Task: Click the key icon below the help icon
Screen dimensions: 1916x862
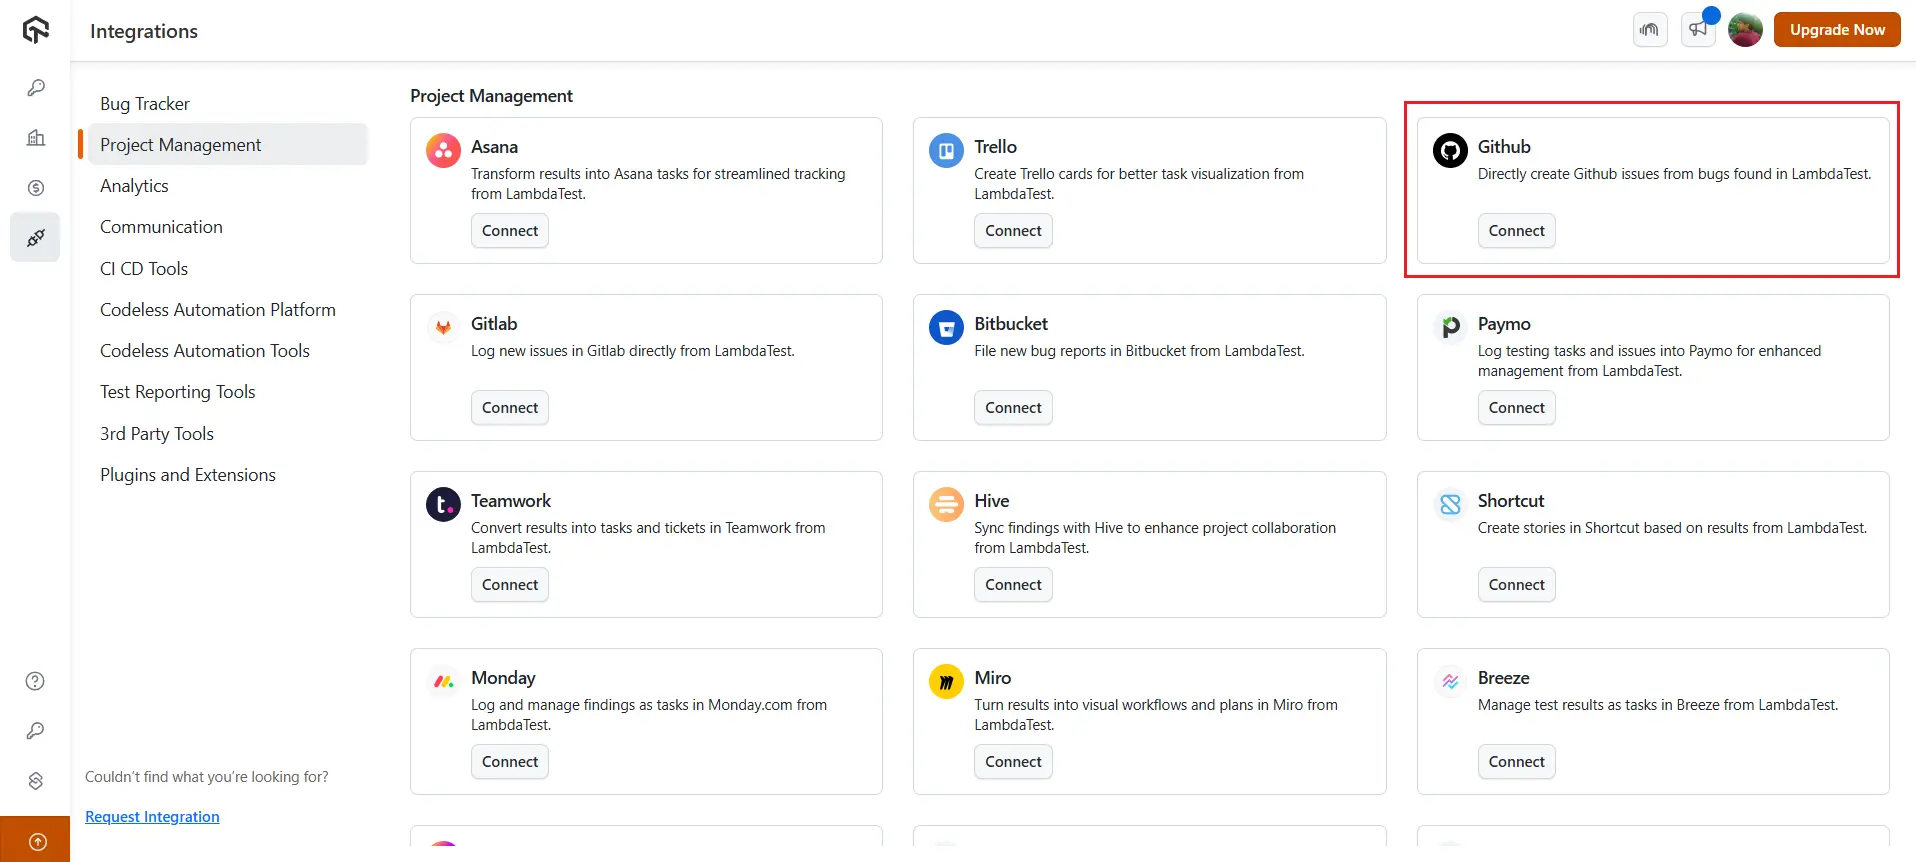Action: (x=35, y=731)
